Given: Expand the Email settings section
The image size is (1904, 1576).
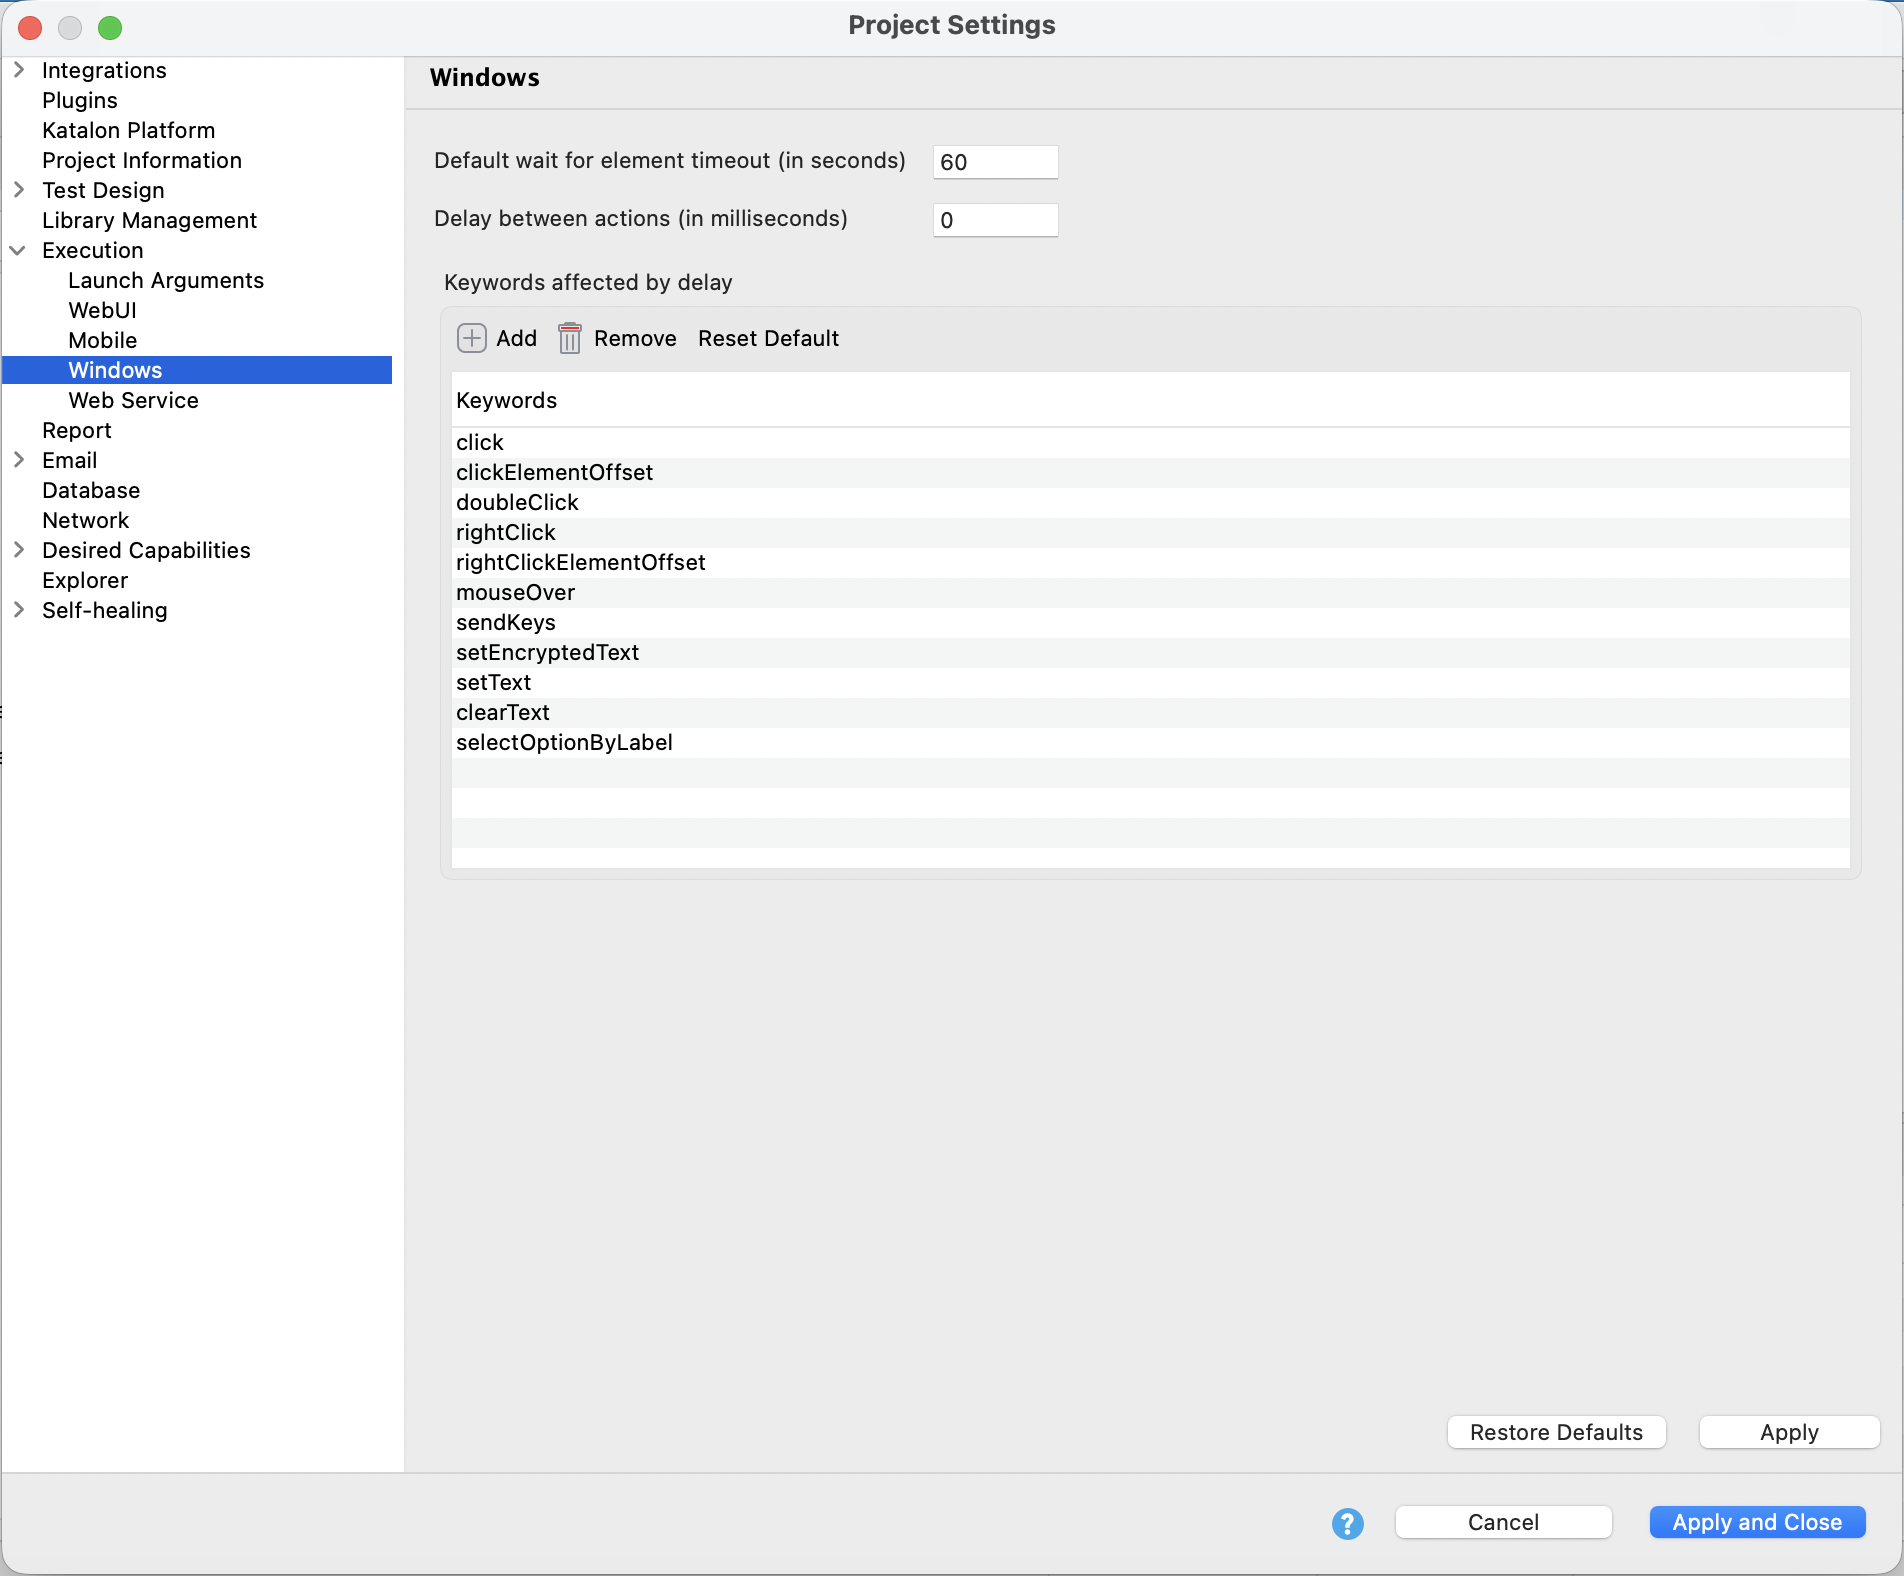Looking at the screenshot, I should pyautogui.click(x=19, y=460).
